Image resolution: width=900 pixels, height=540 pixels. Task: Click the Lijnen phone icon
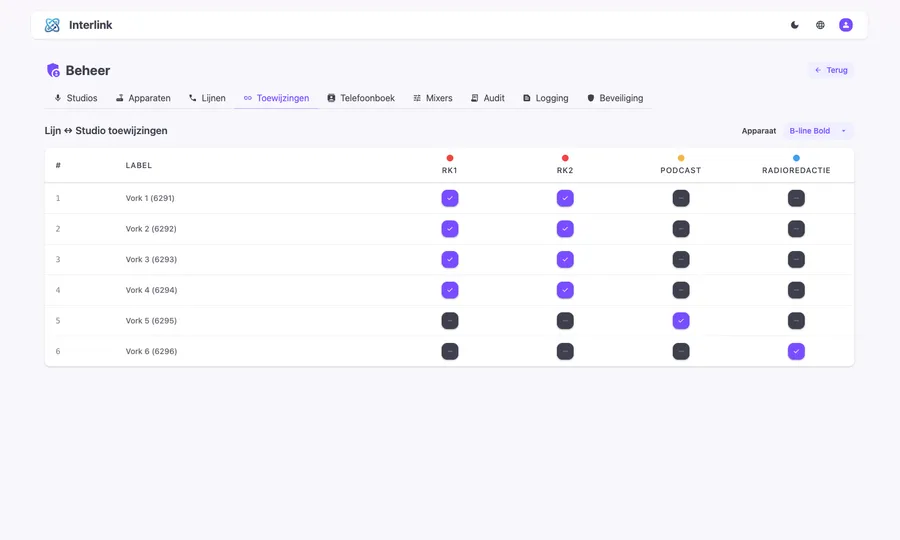(x=192, y=98)
